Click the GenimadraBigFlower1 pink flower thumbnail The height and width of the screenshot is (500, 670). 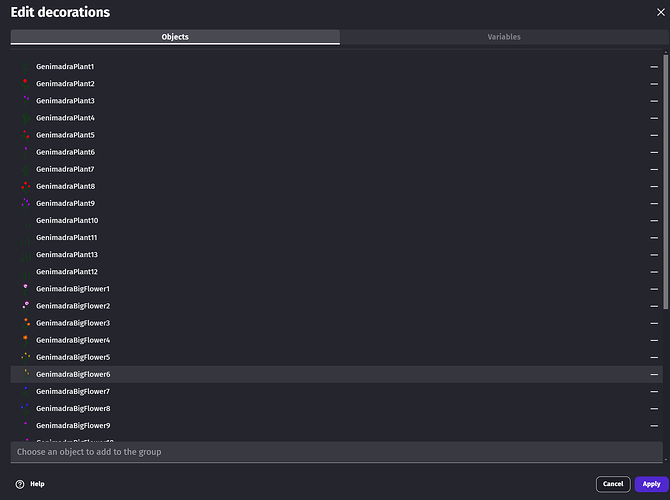click(x=25, y=289)
